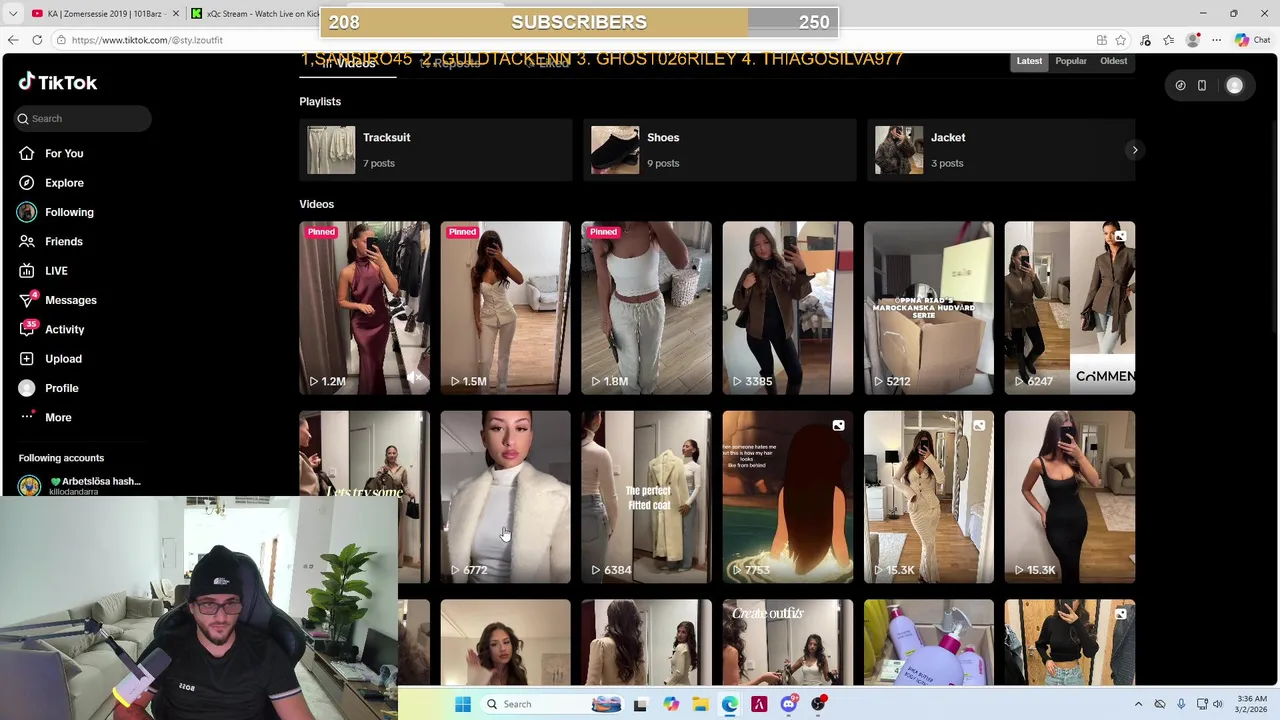Open the Shoes playlist

[719, 150]
